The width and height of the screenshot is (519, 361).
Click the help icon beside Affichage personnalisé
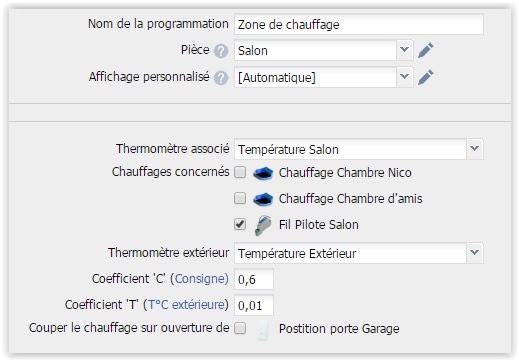click(221, 78)
